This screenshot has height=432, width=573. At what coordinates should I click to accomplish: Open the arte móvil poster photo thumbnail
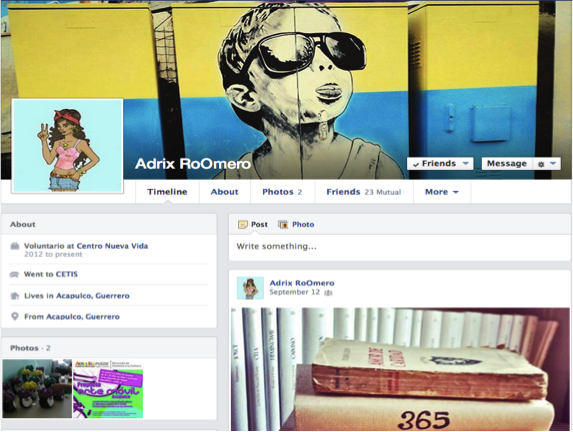(x=108, y=389)
